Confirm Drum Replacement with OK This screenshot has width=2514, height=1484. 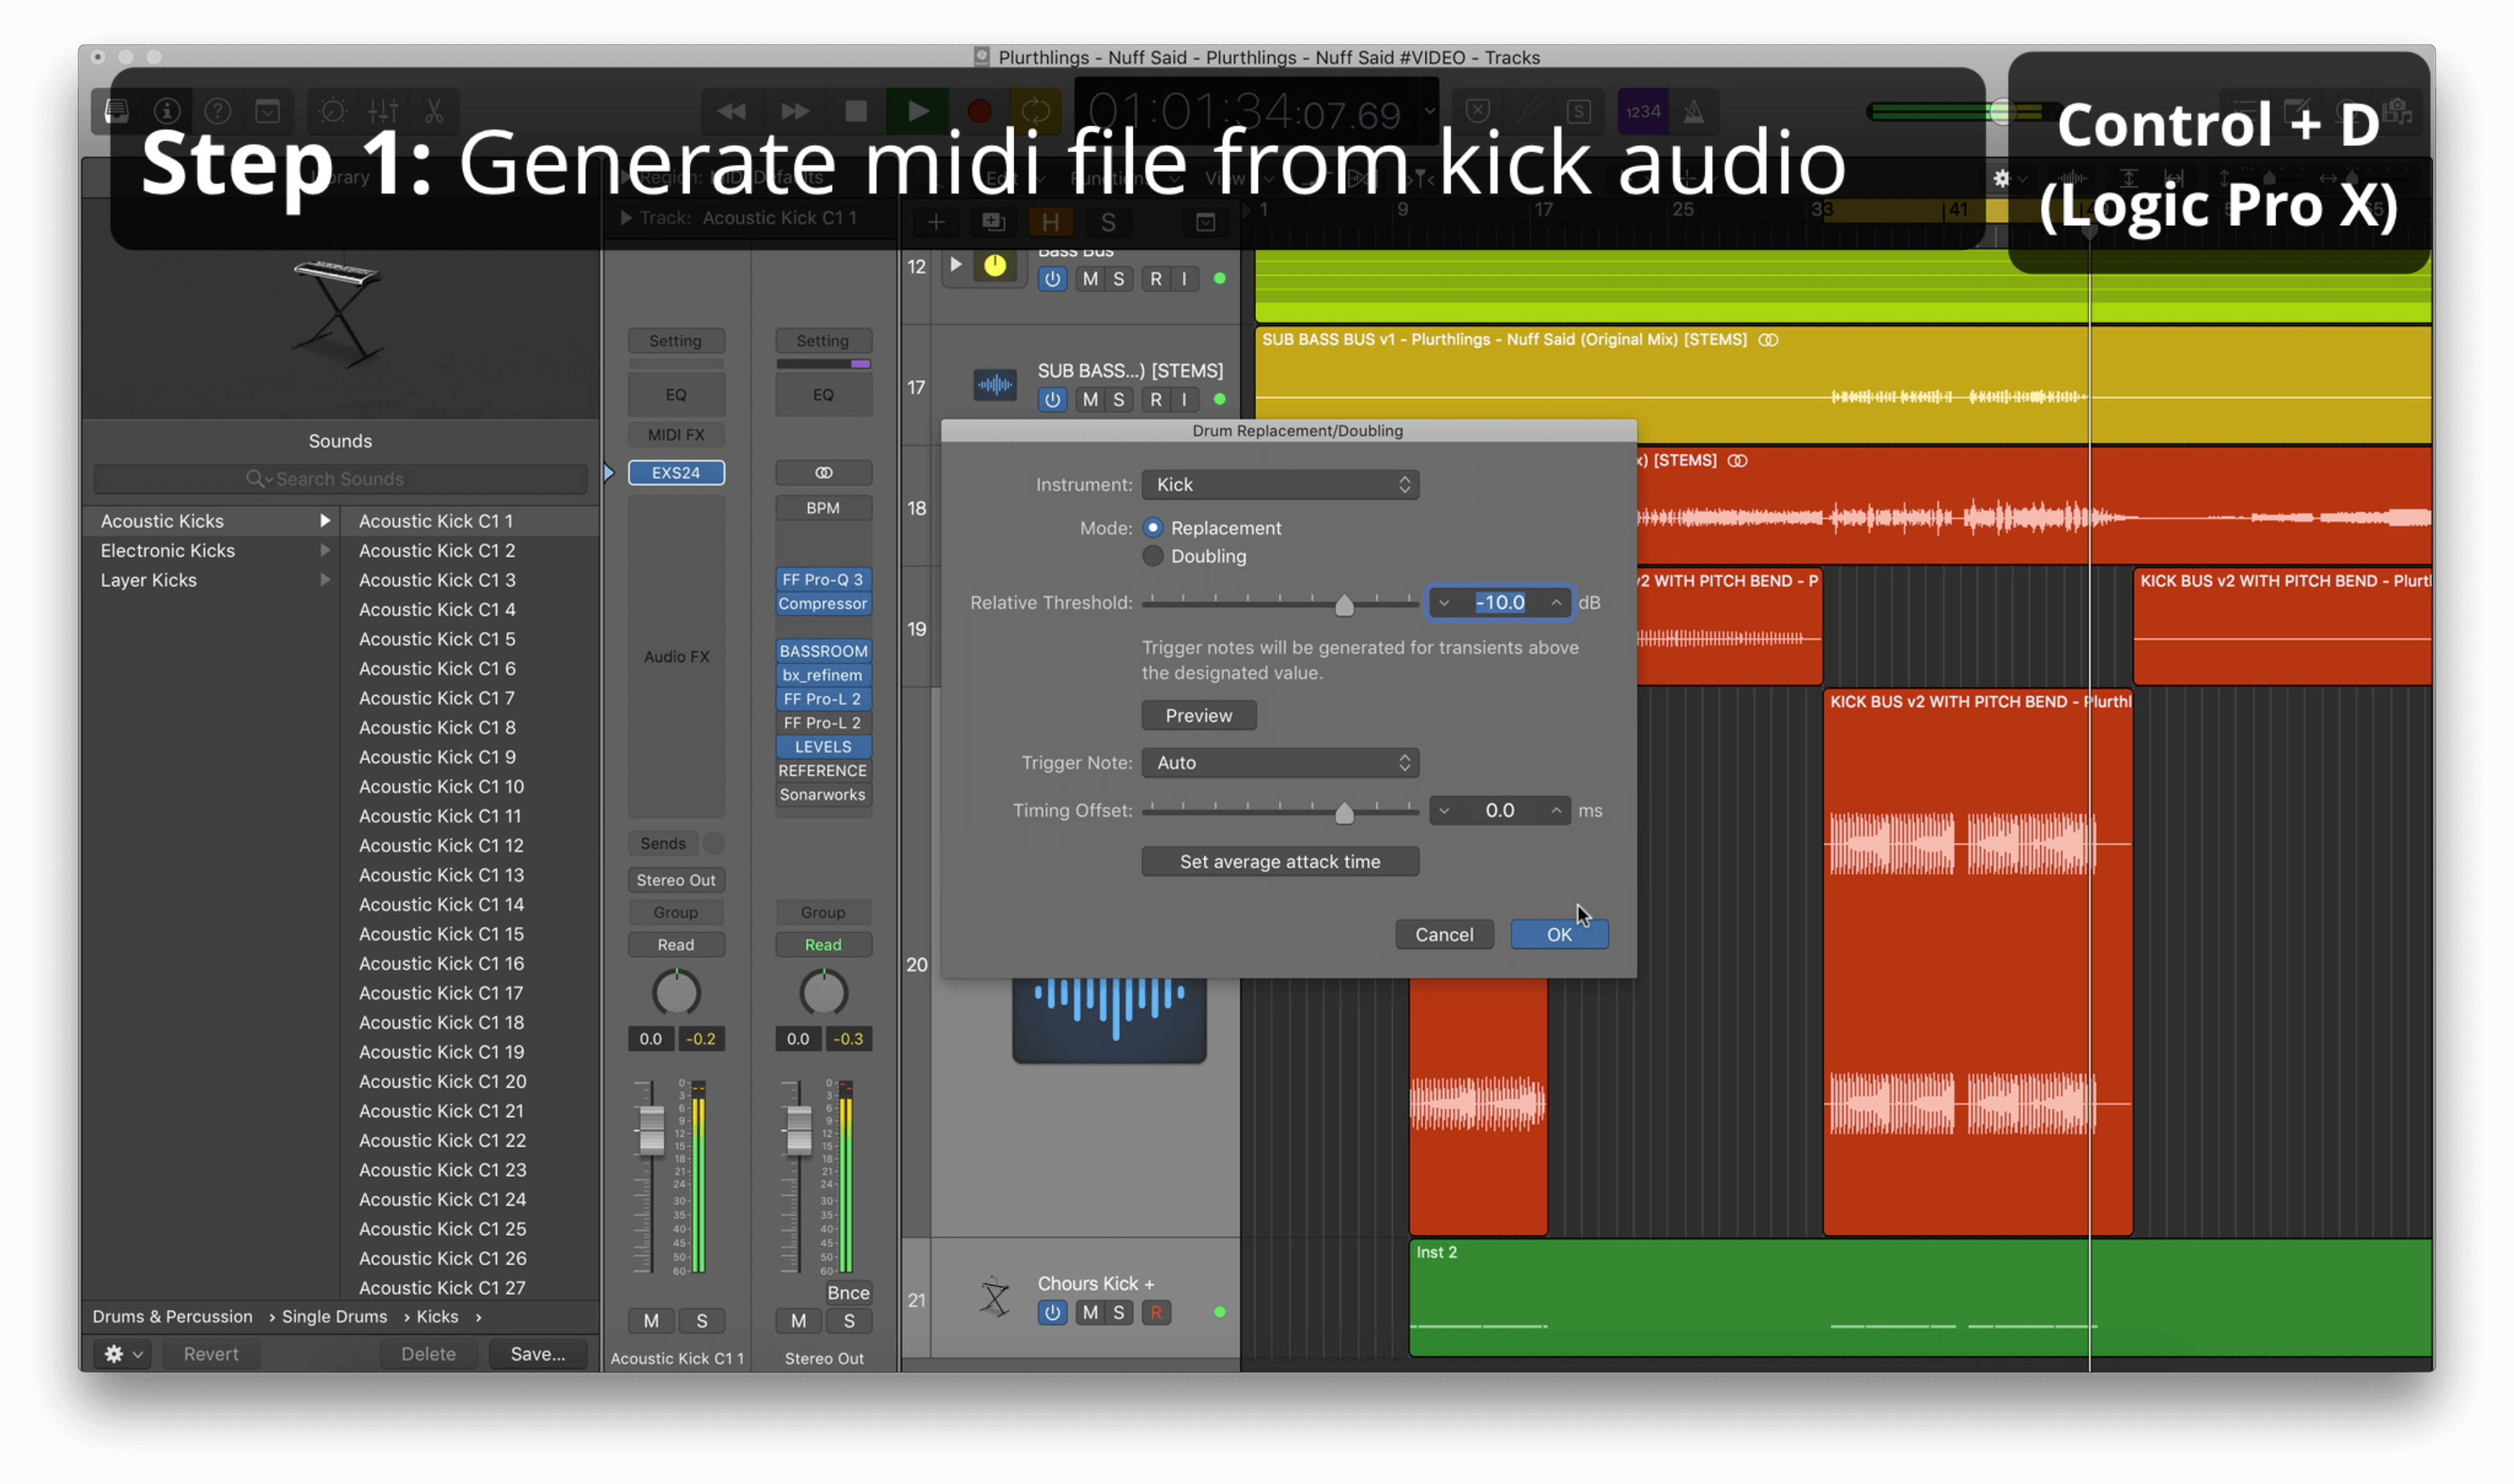[1559, 934]
